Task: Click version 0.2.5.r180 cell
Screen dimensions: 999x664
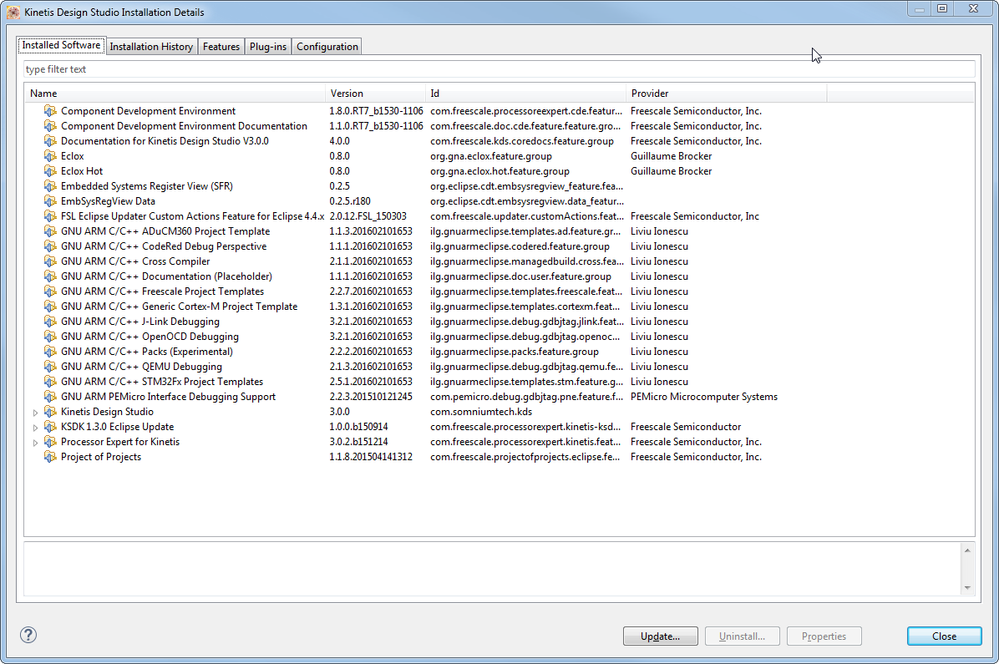Action: pyautogui.click(x=350, y=201)
